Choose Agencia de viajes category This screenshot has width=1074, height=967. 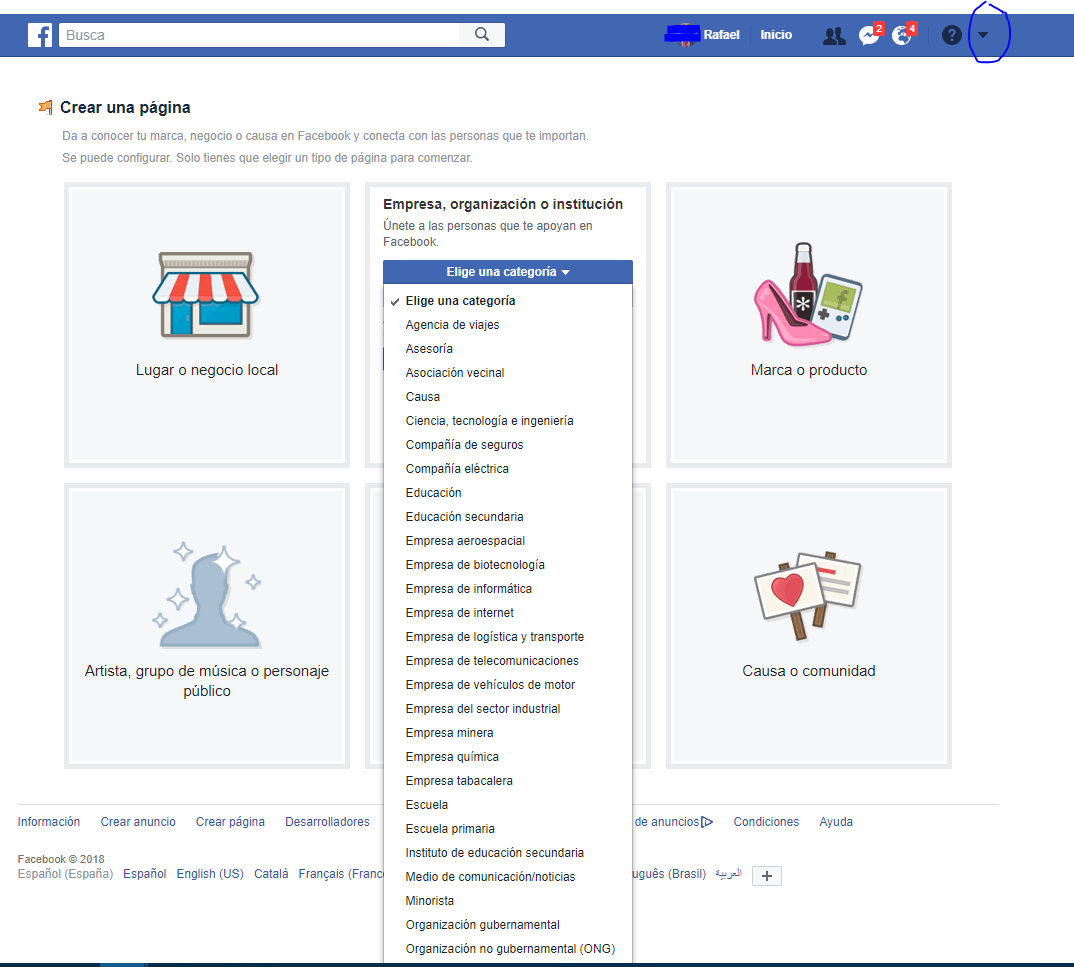pyautogui.click(x=508, y=325)
